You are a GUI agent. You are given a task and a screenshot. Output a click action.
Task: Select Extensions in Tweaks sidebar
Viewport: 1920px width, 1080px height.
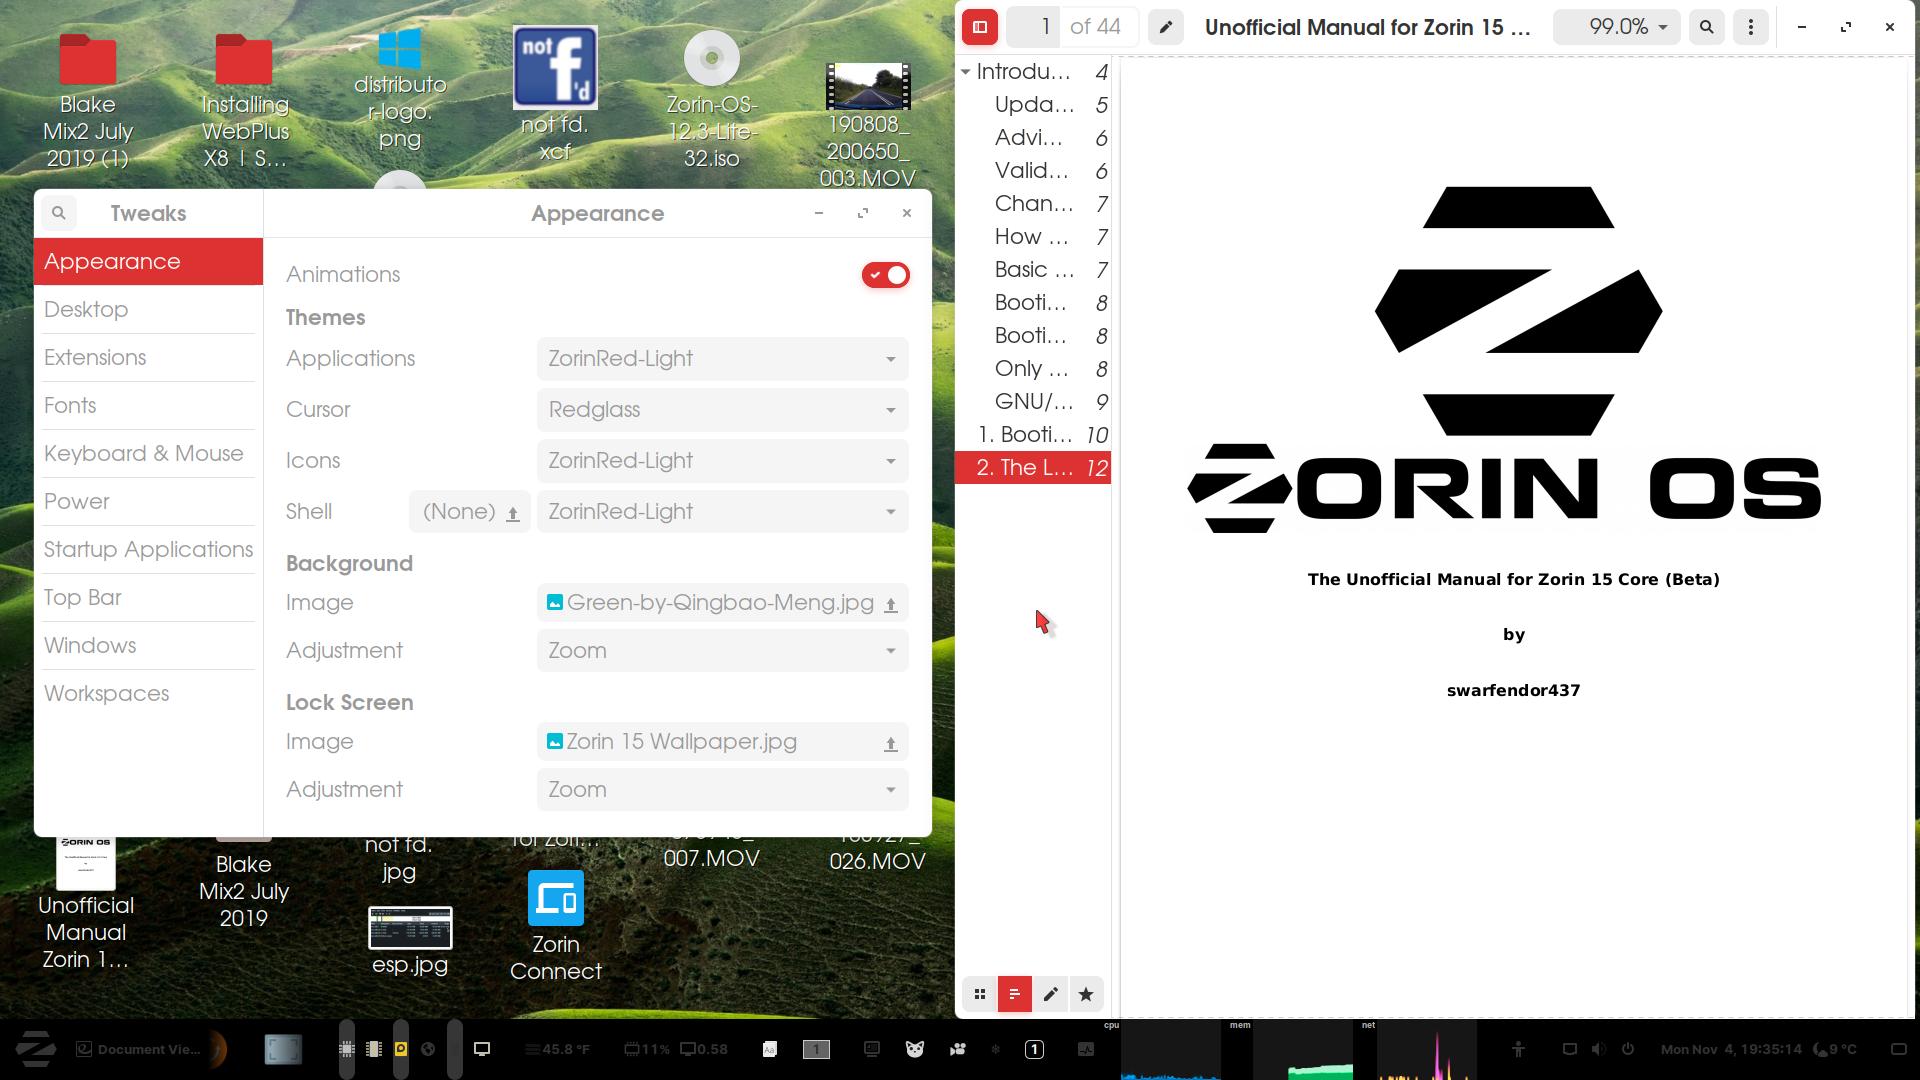(x=95, y=357)
